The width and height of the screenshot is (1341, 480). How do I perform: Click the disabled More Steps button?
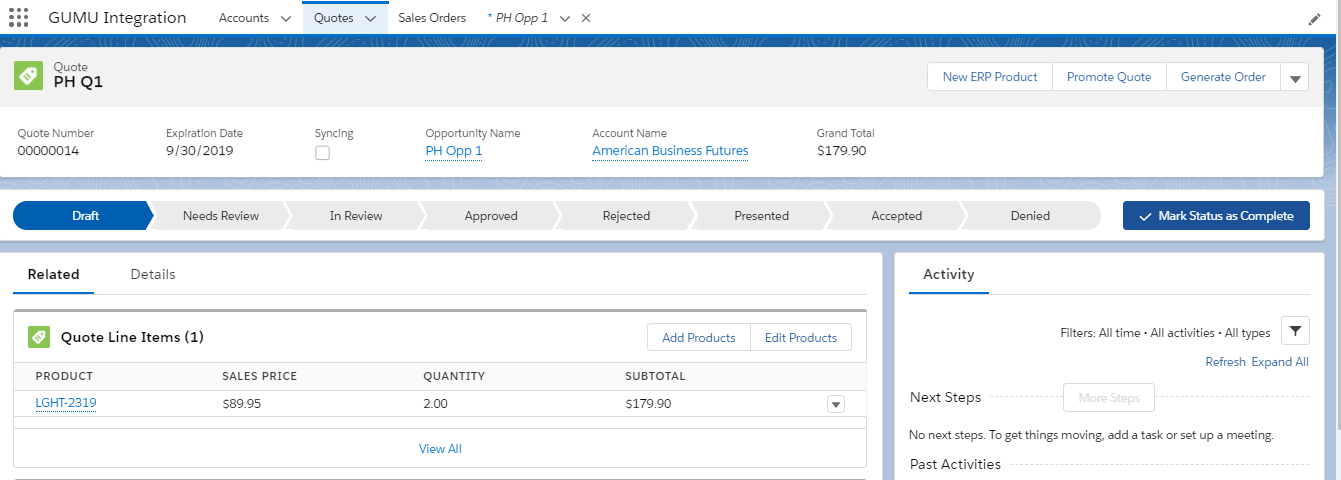[1109, 397]
